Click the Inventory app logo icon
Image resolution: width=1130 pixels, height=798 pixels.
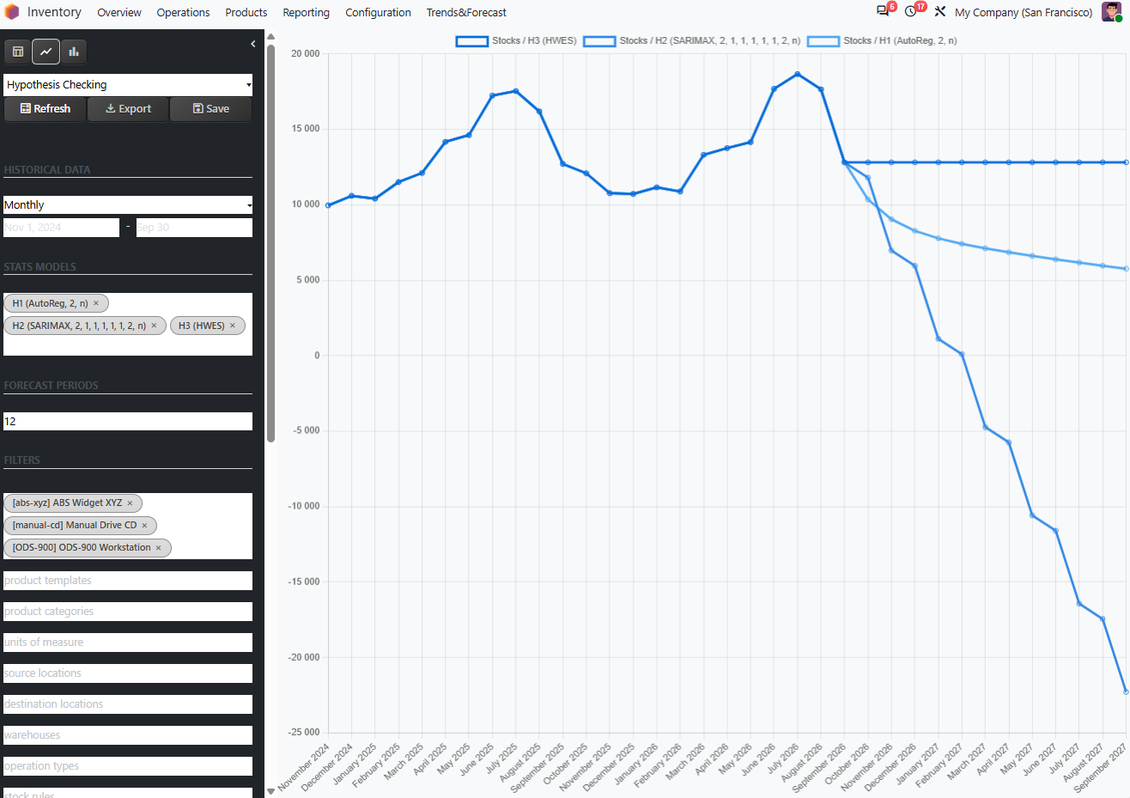click(12, 12)
